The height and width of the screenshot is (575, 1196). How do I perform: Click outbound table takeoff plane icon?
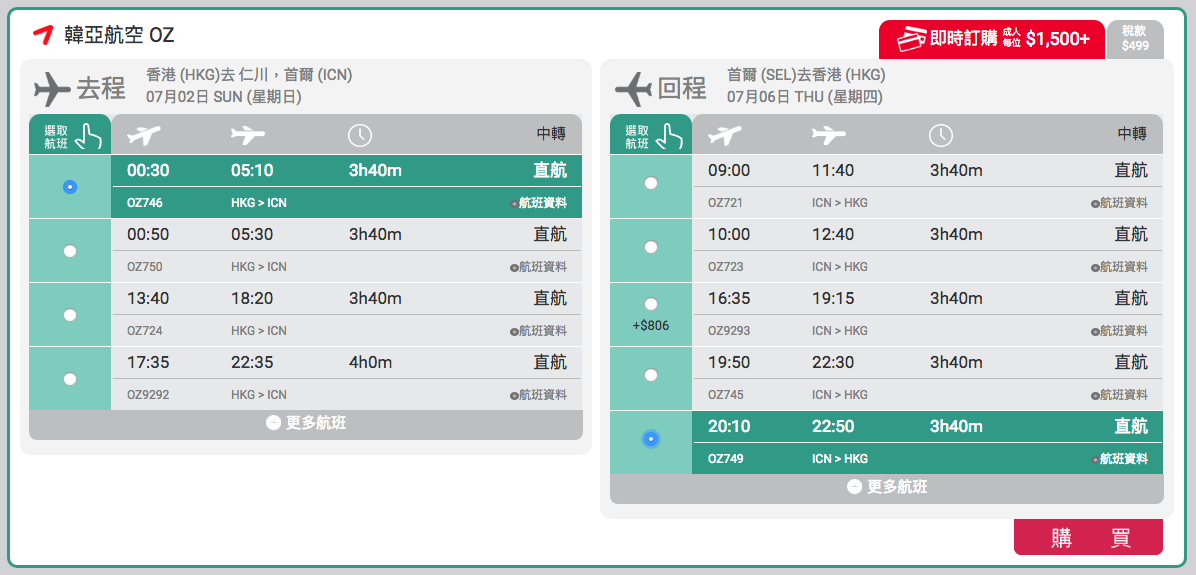(144, 135)
